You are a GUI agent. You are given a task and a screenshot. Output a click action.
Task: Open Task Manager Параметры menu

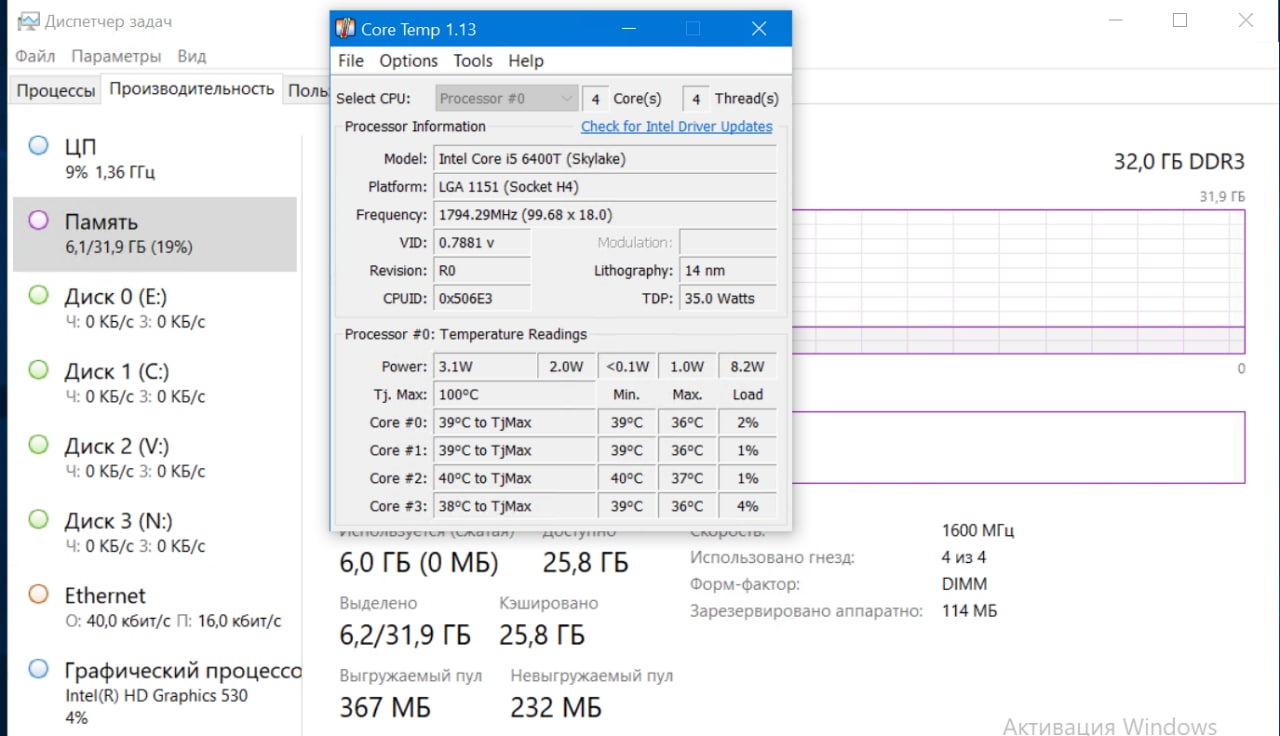pyautogui.click(x=116, y=57)
